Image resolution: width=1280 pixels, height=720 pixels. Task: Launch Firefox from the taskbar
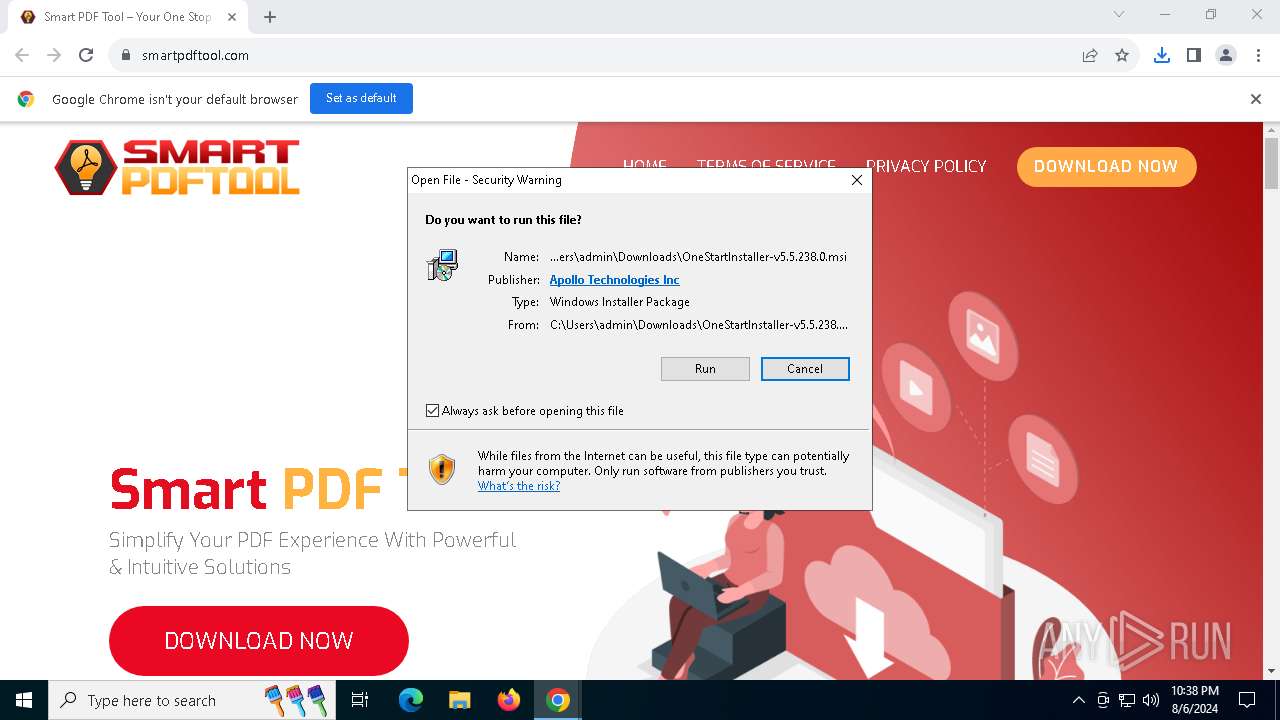[x=509, y=700]
